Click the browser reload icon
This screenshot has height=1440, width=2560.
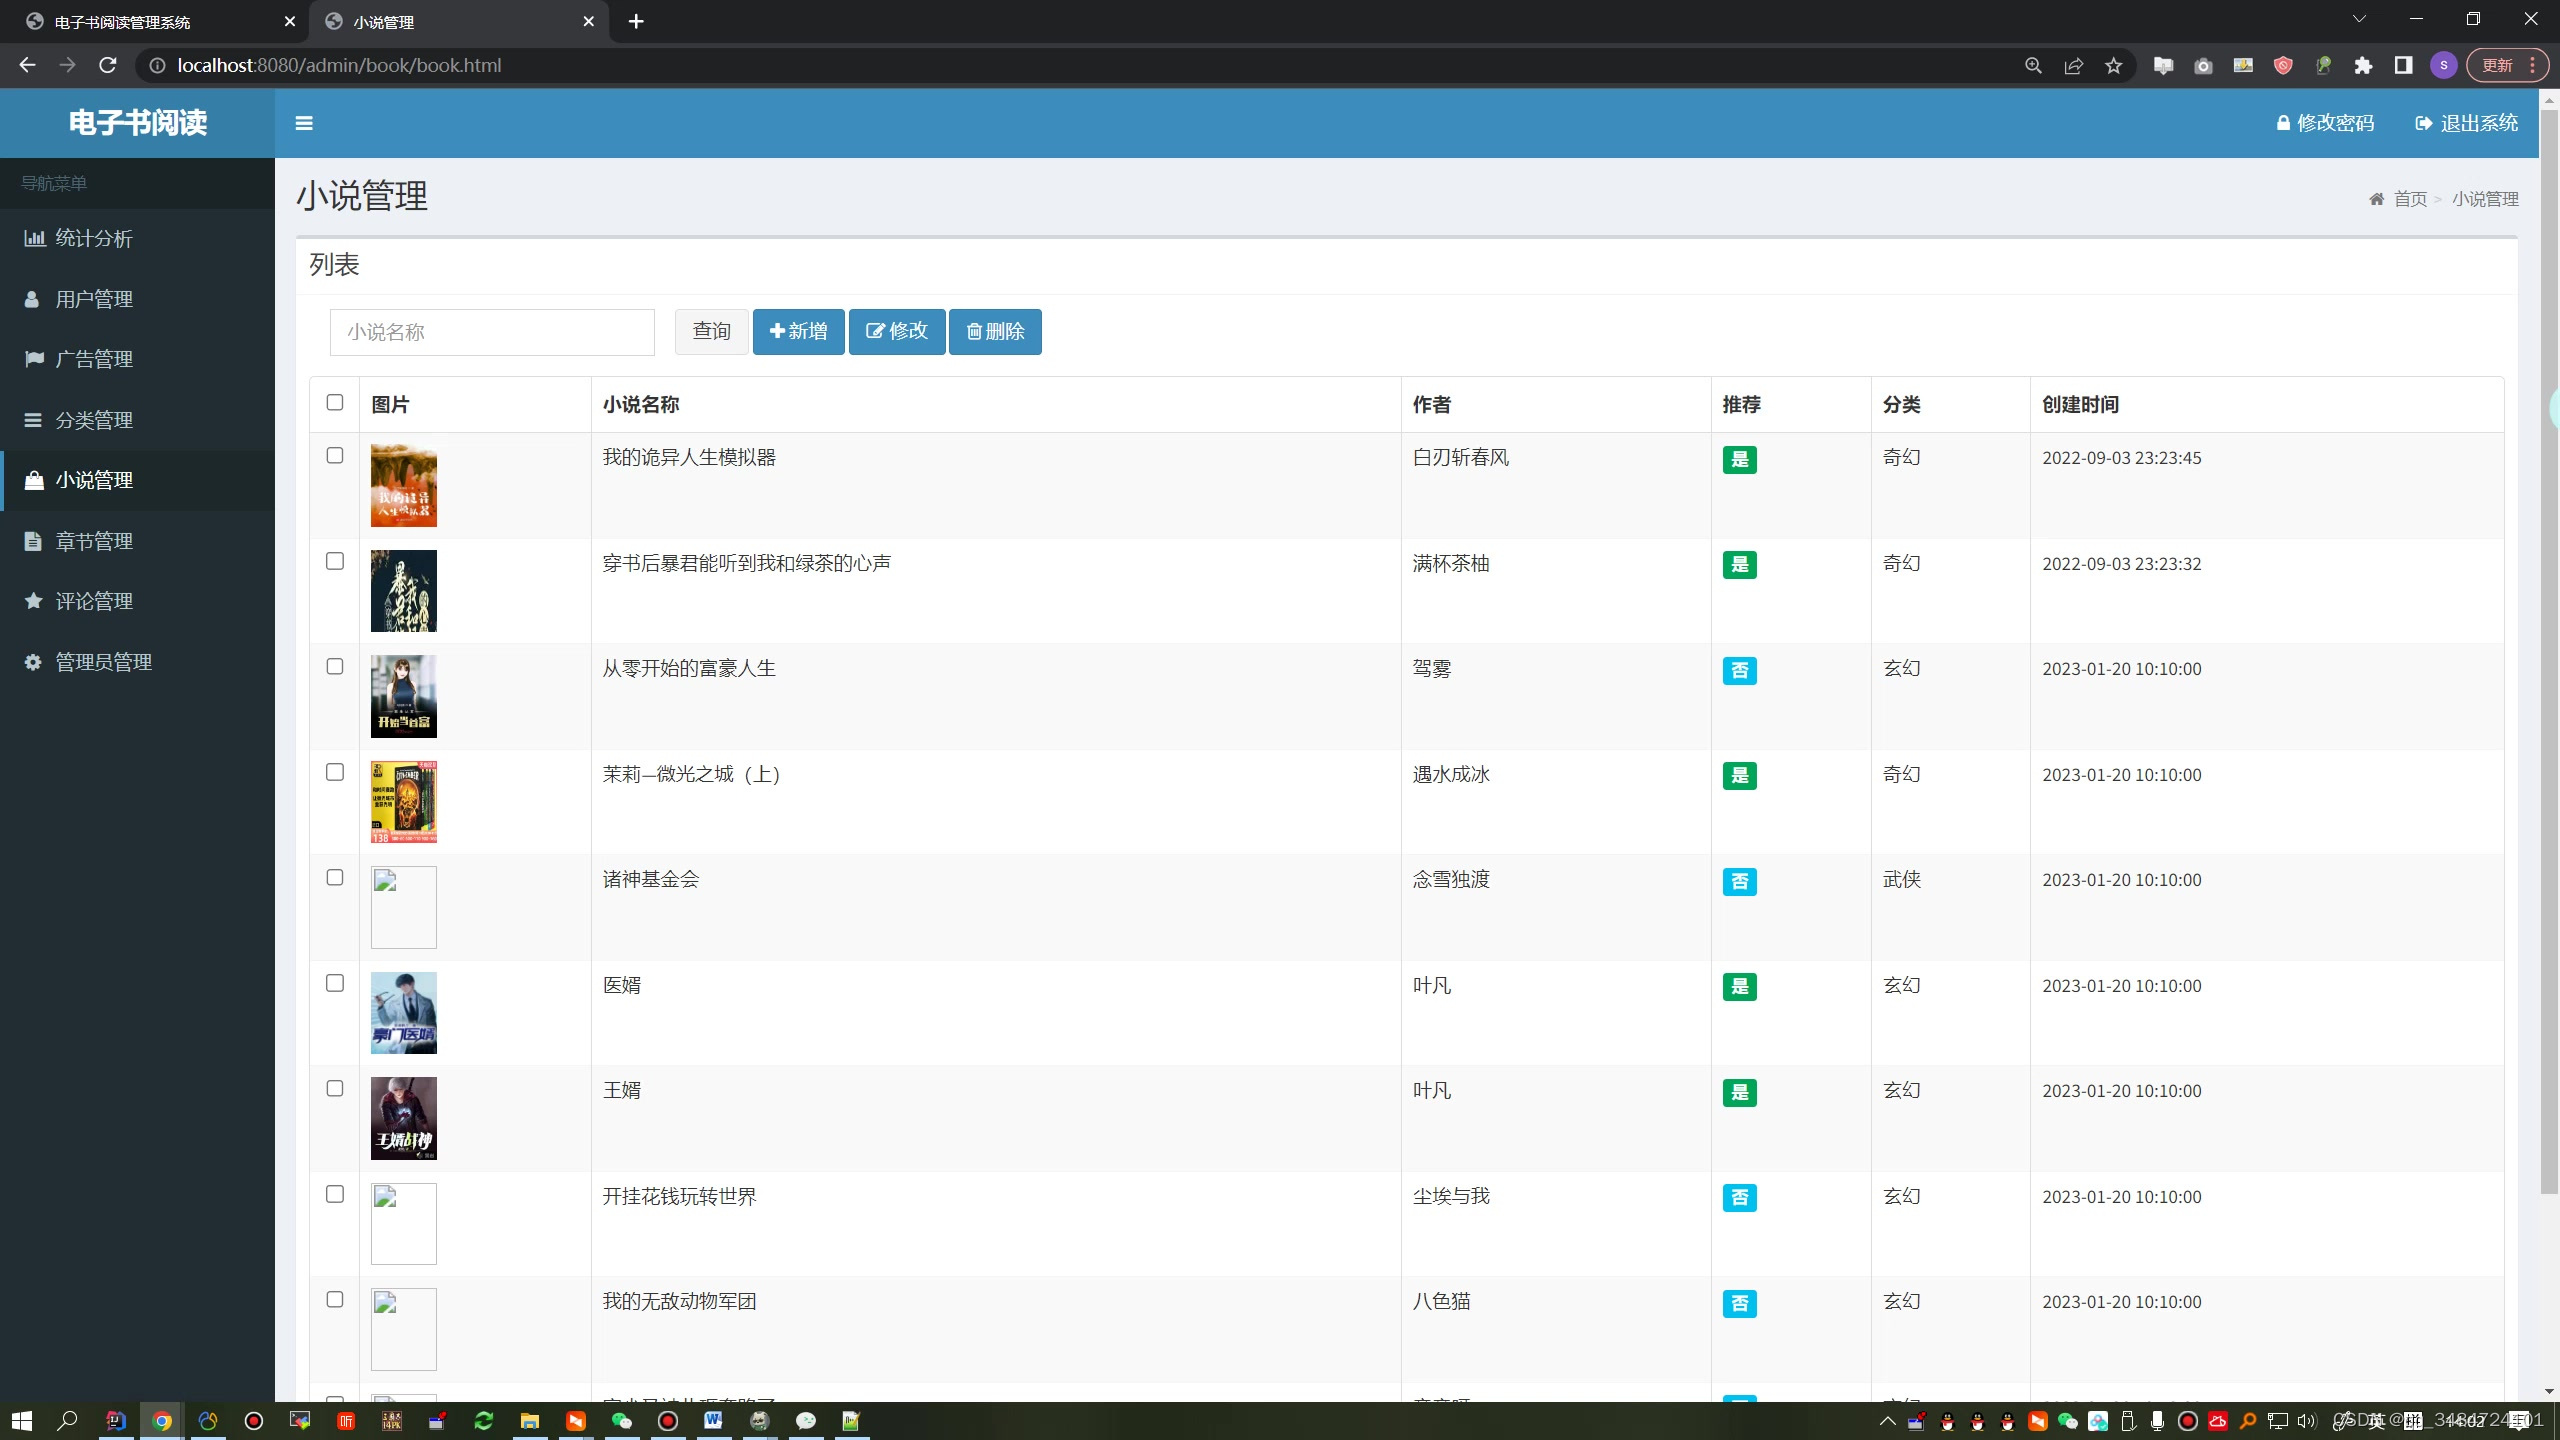tap(108, 66)
